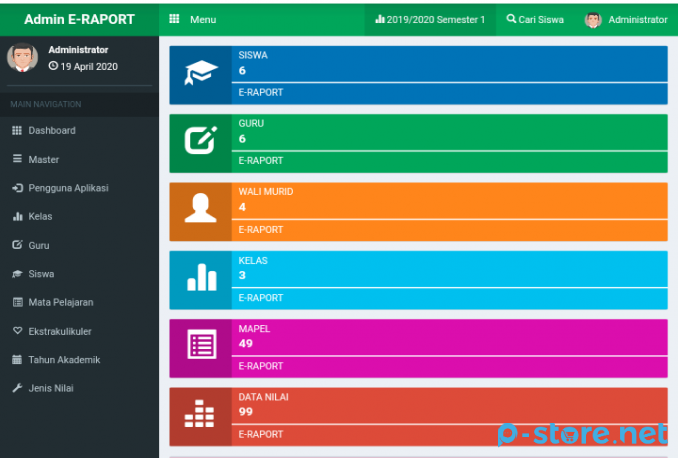The image size is (678, 458).
Task: Click the edit pencil icon on Guru card
Action: (200, 143)
